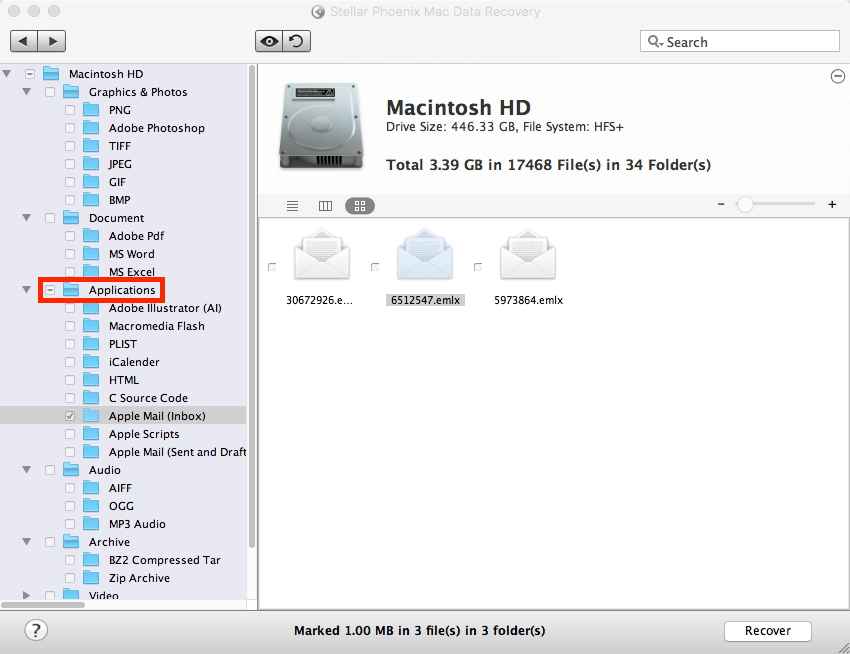The image size is (850, 654).
Task: Click in the Search field
Action: (740, 41)
